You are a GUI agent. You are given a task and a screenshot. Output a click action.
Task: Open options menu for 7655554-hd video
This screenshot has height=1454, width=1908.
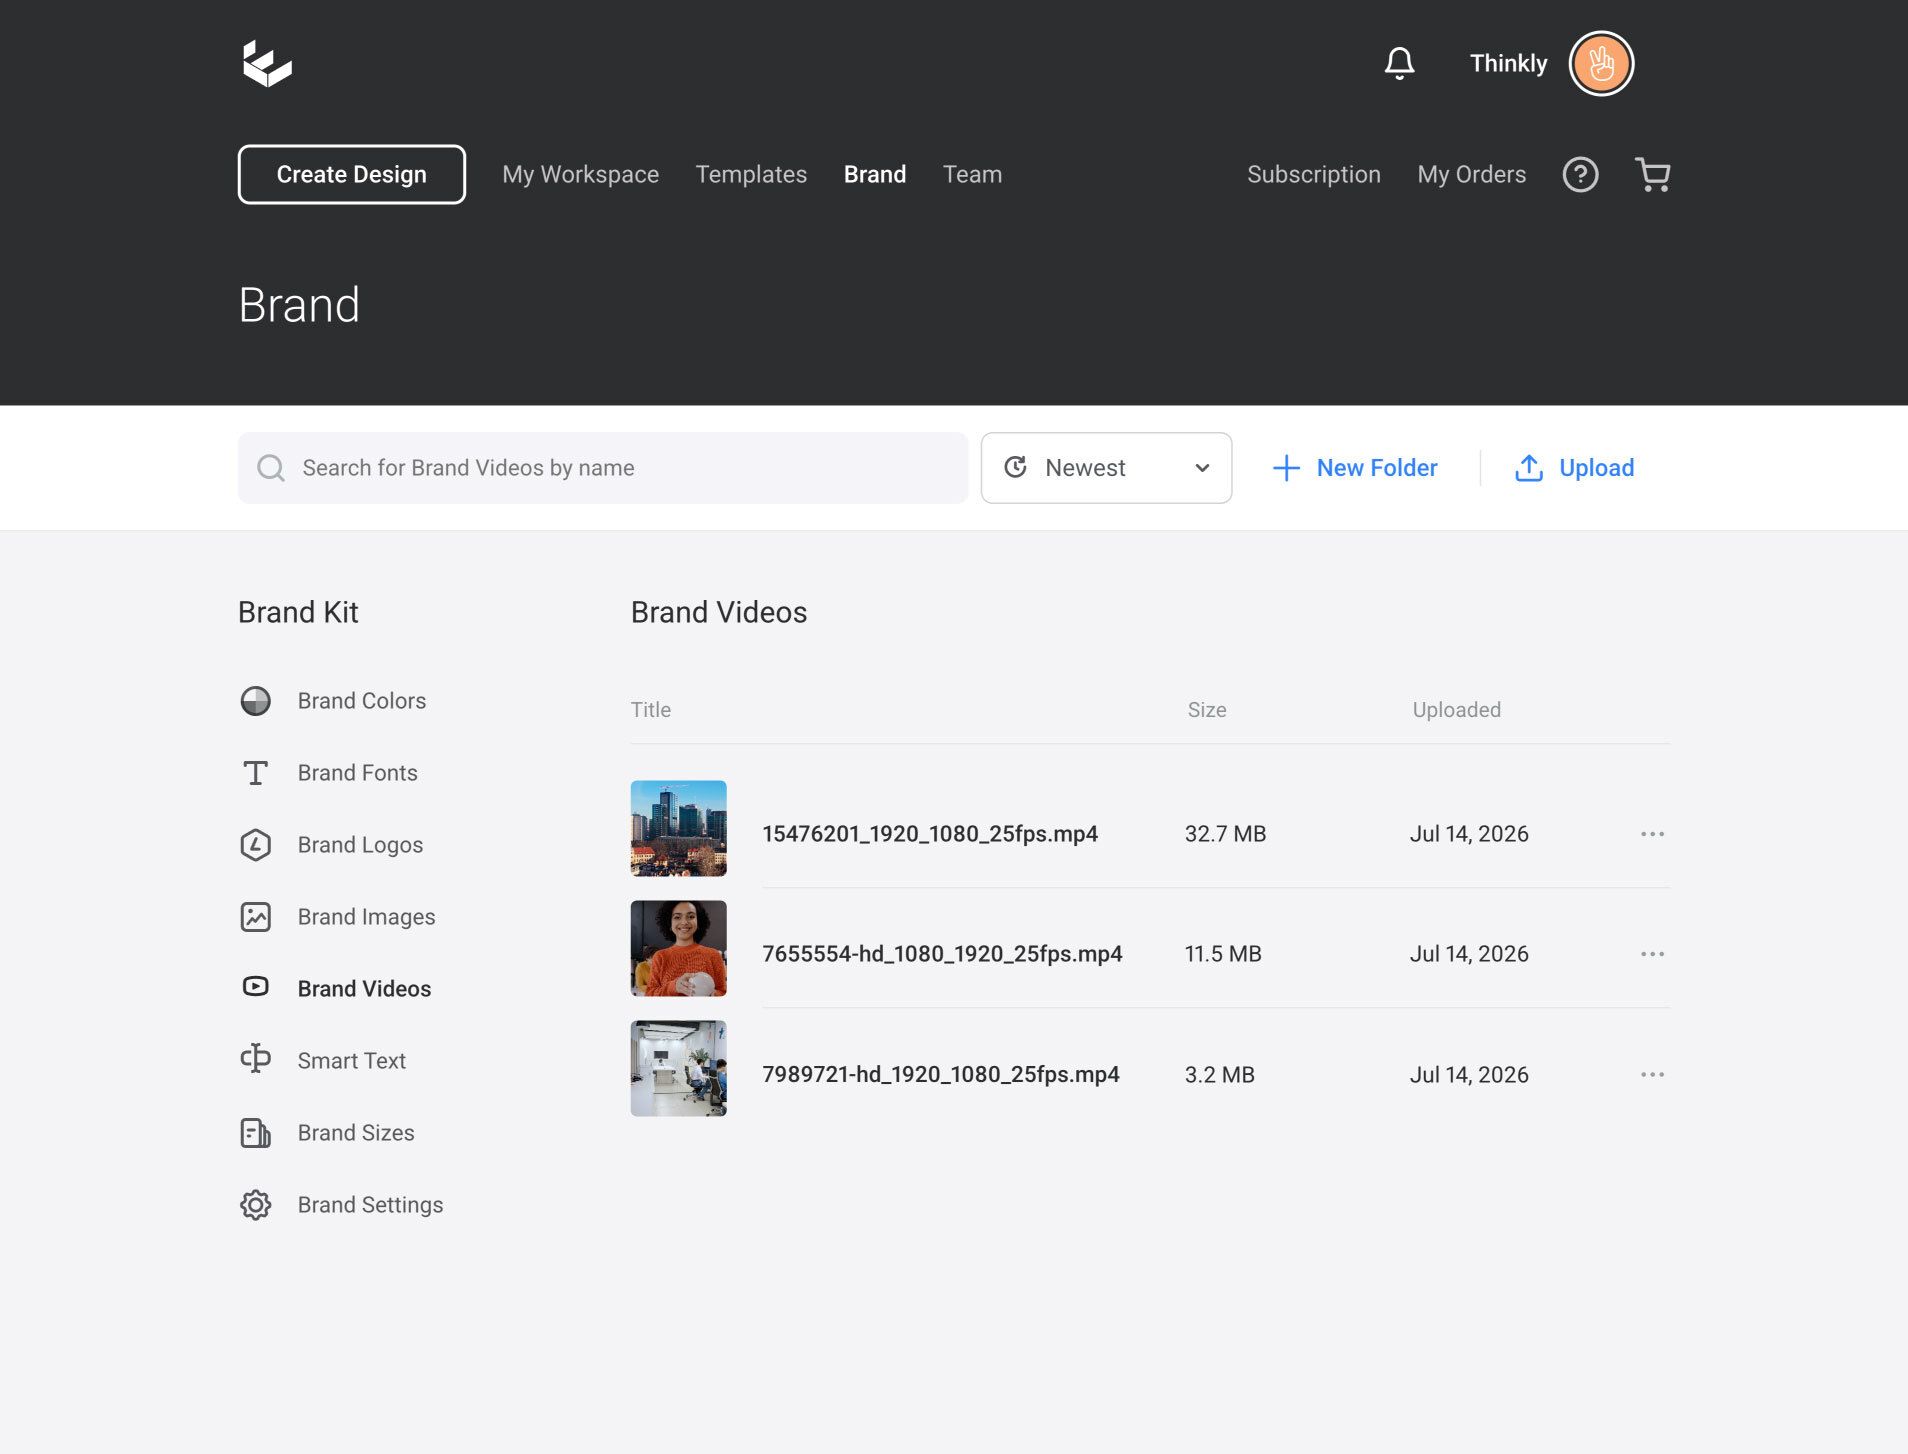pos(1652,954)
